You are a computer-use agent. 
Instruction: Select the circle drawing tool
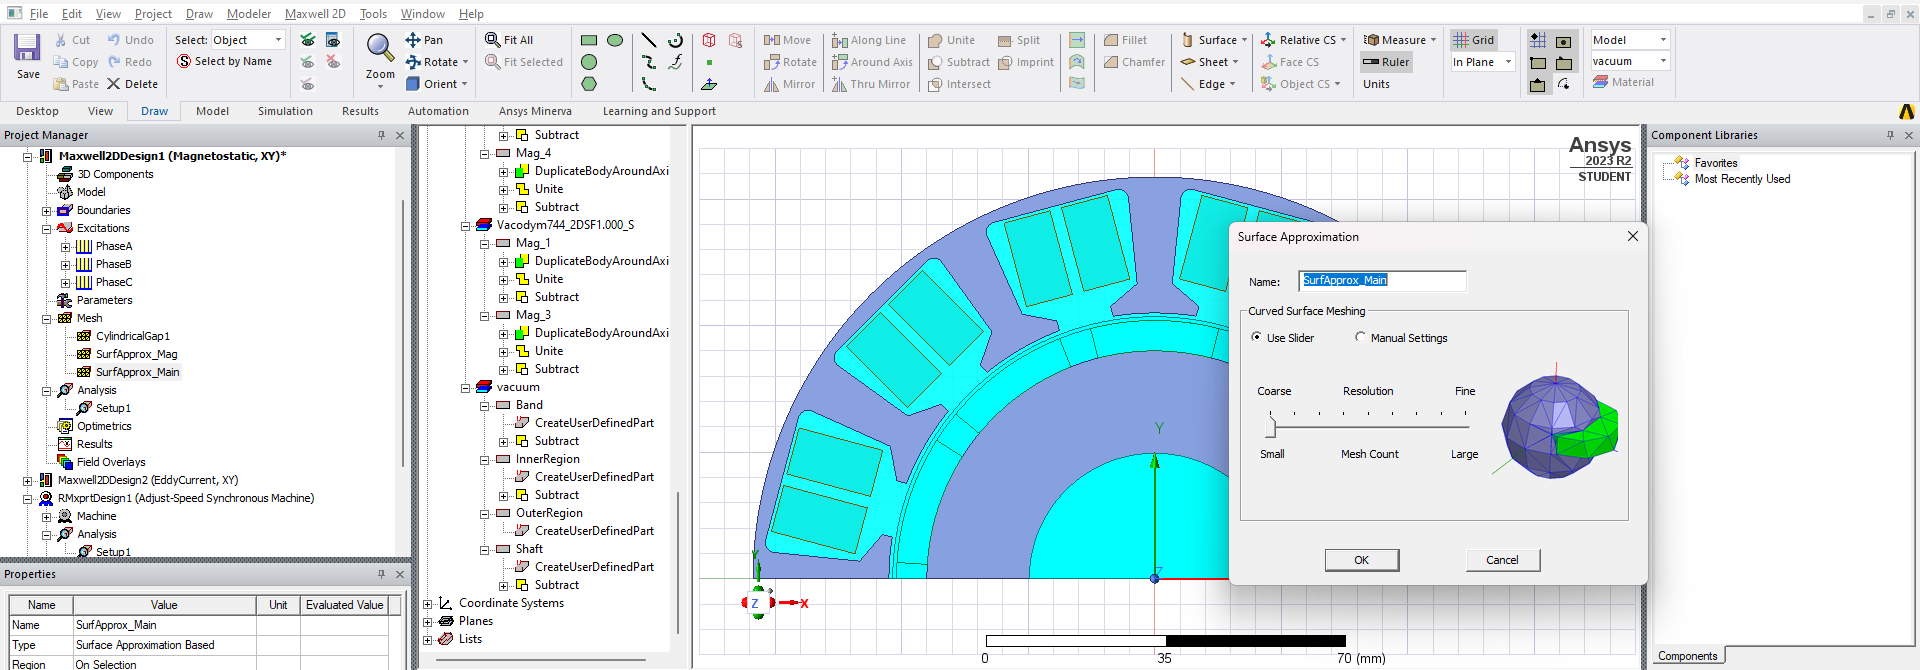(x=589, y=62)
